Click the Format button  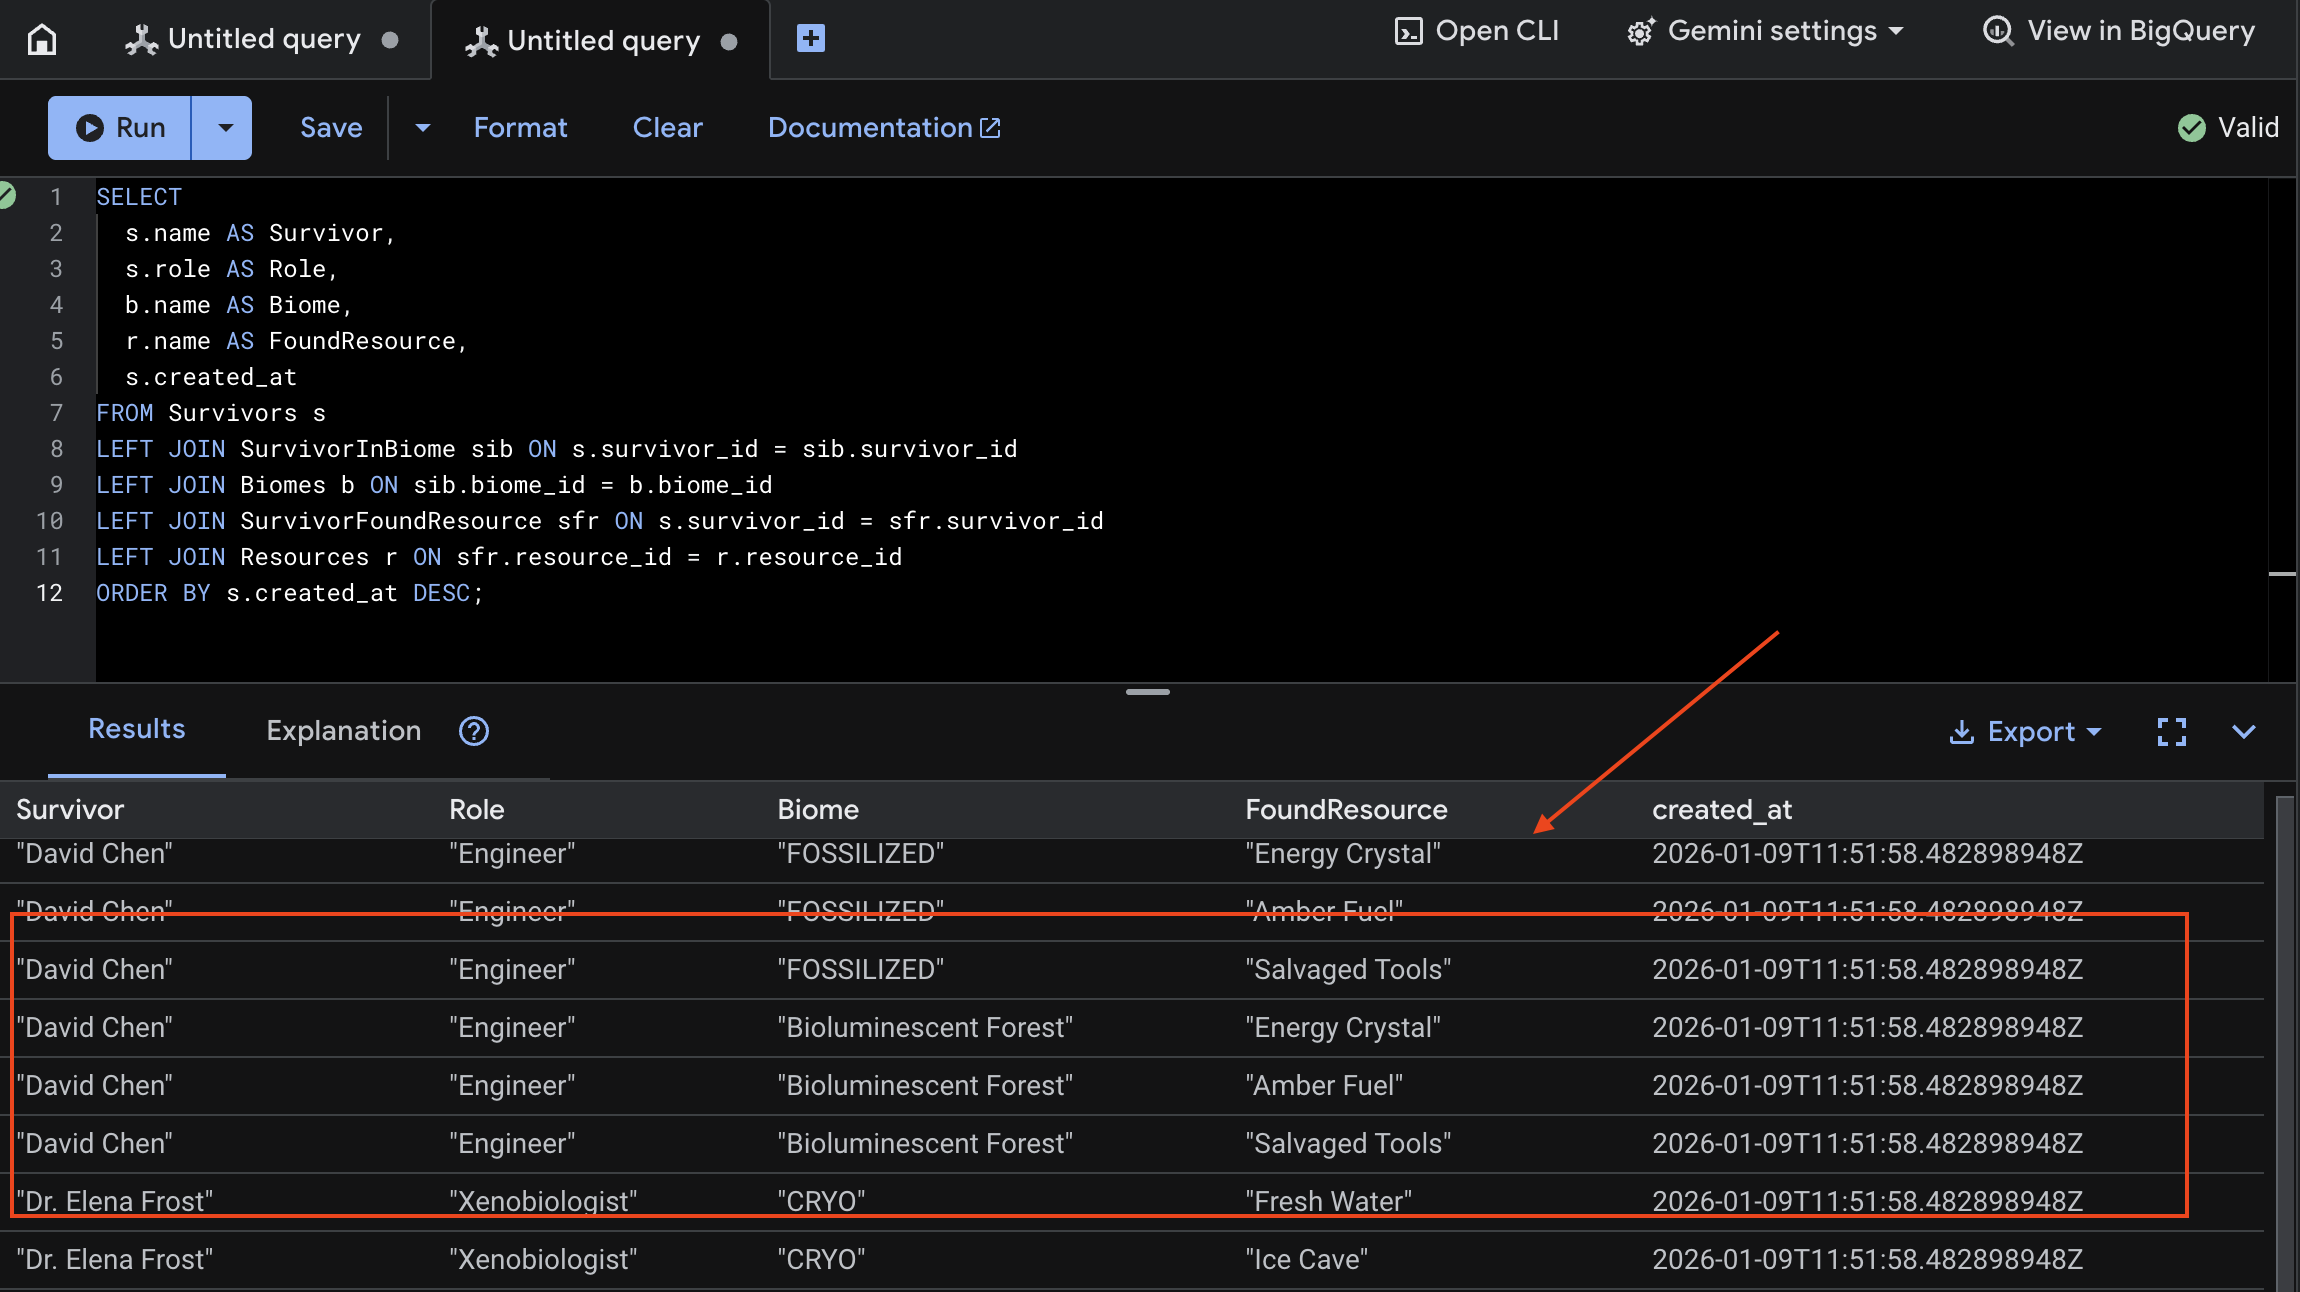coord(520,128)
